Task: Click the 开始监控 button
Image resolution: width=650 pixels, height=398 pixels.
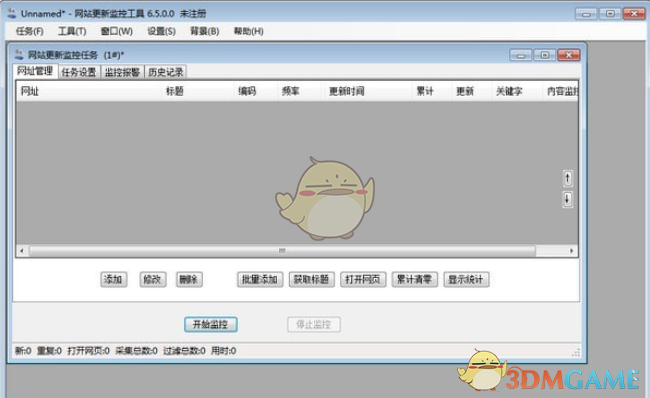Action: click(x=211, y=324)
